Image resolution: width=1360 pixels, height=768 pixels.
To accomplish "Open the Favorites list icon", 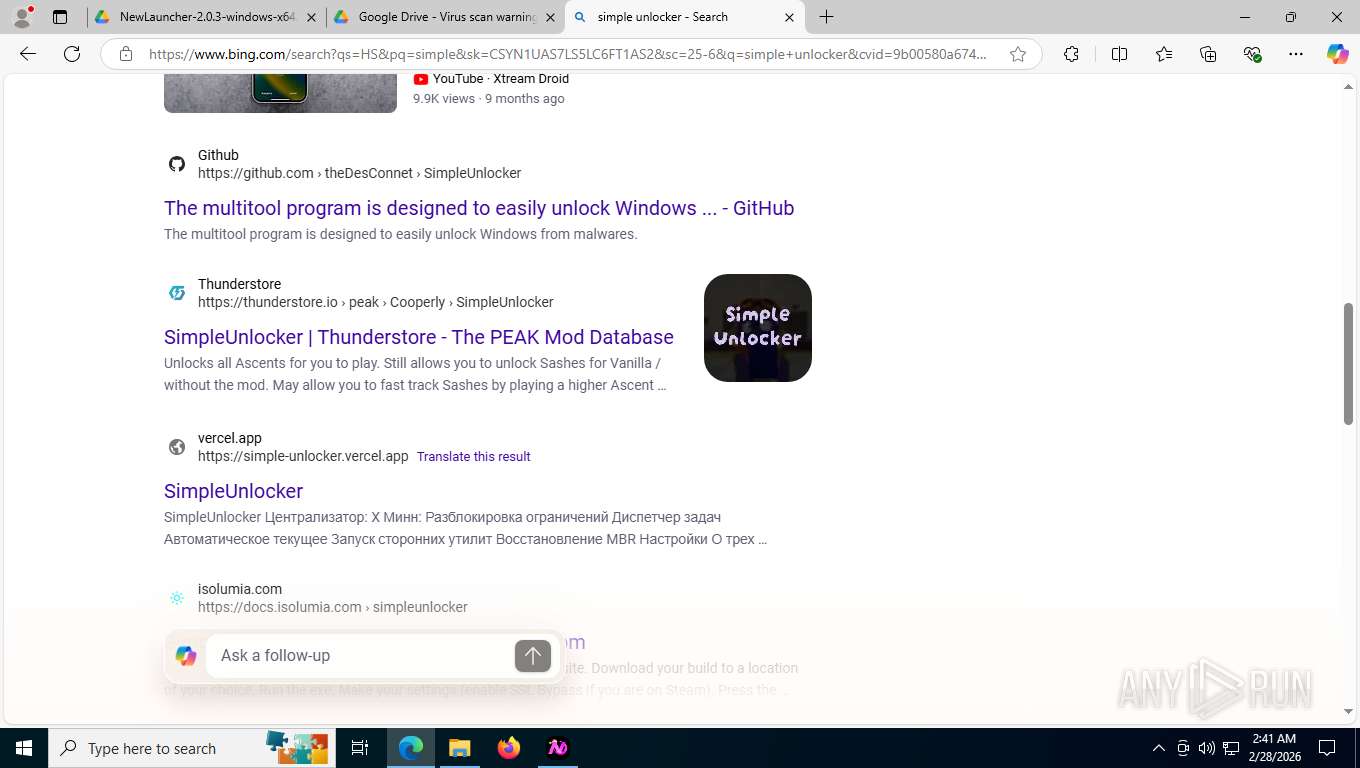I will click(1164, 54).
